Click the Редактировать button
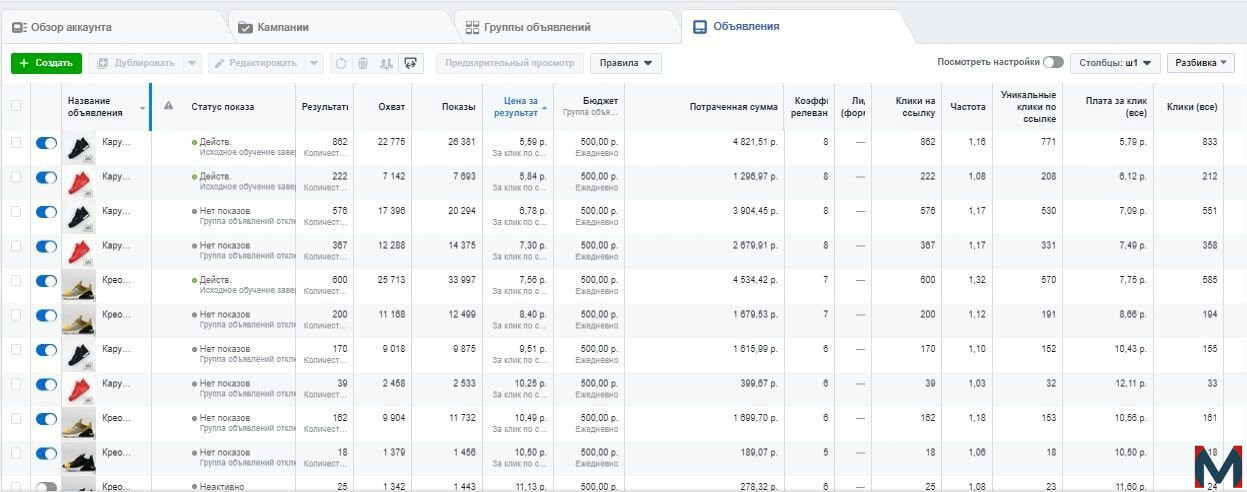The image size is (1247, 492). point(256,63)
